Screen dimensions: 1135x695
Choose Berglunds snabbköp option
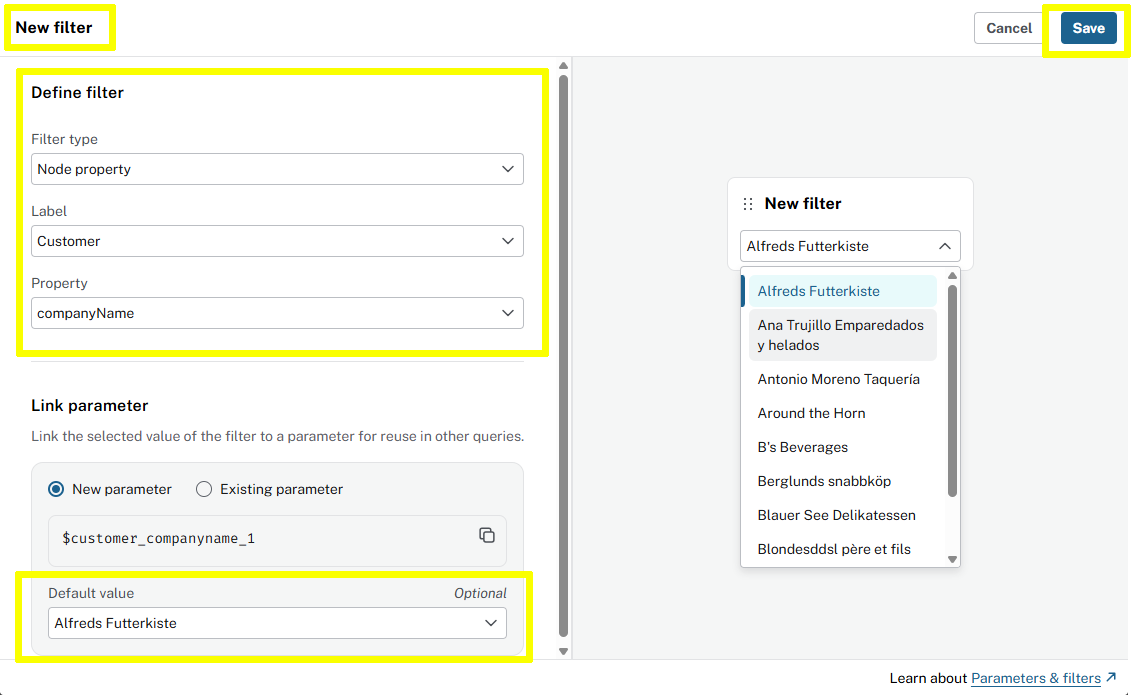click(824, 481)
